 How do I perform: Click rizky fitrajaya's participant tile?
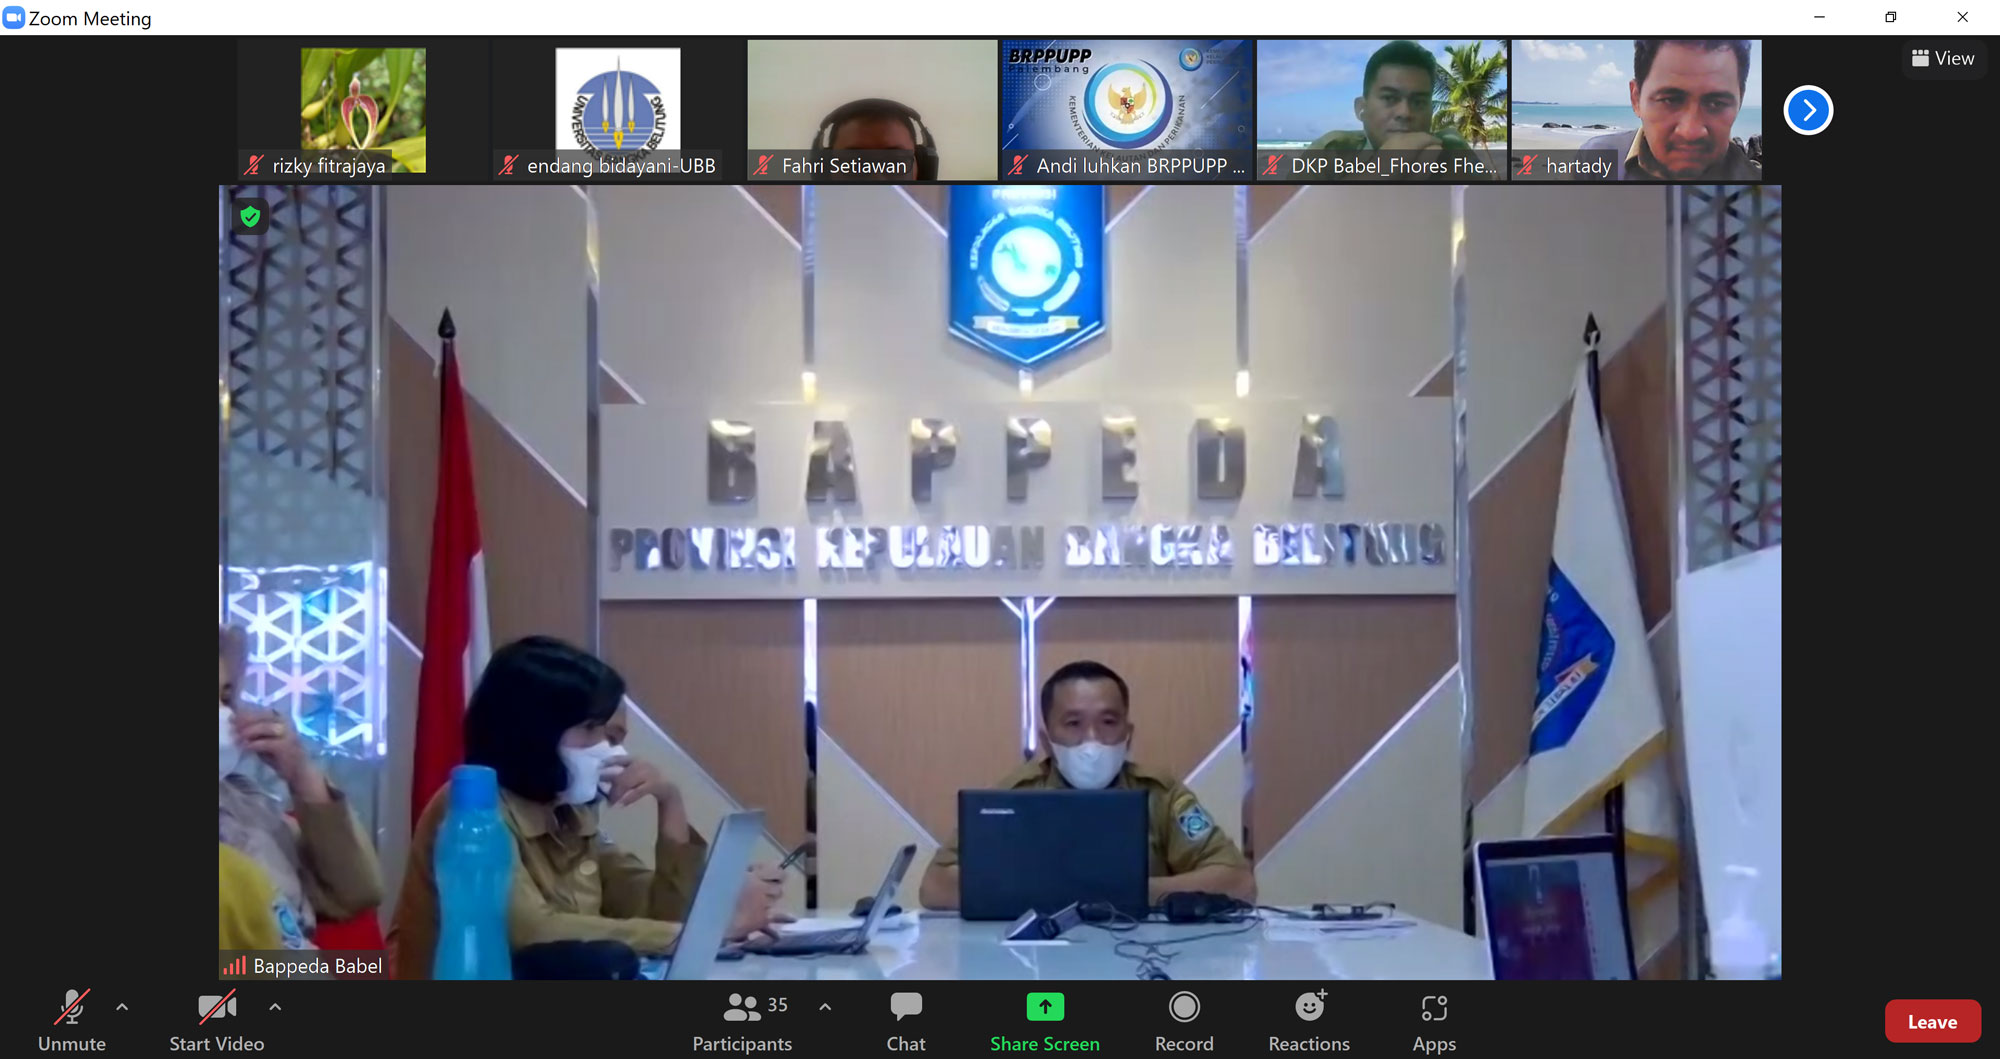[363, 110]
